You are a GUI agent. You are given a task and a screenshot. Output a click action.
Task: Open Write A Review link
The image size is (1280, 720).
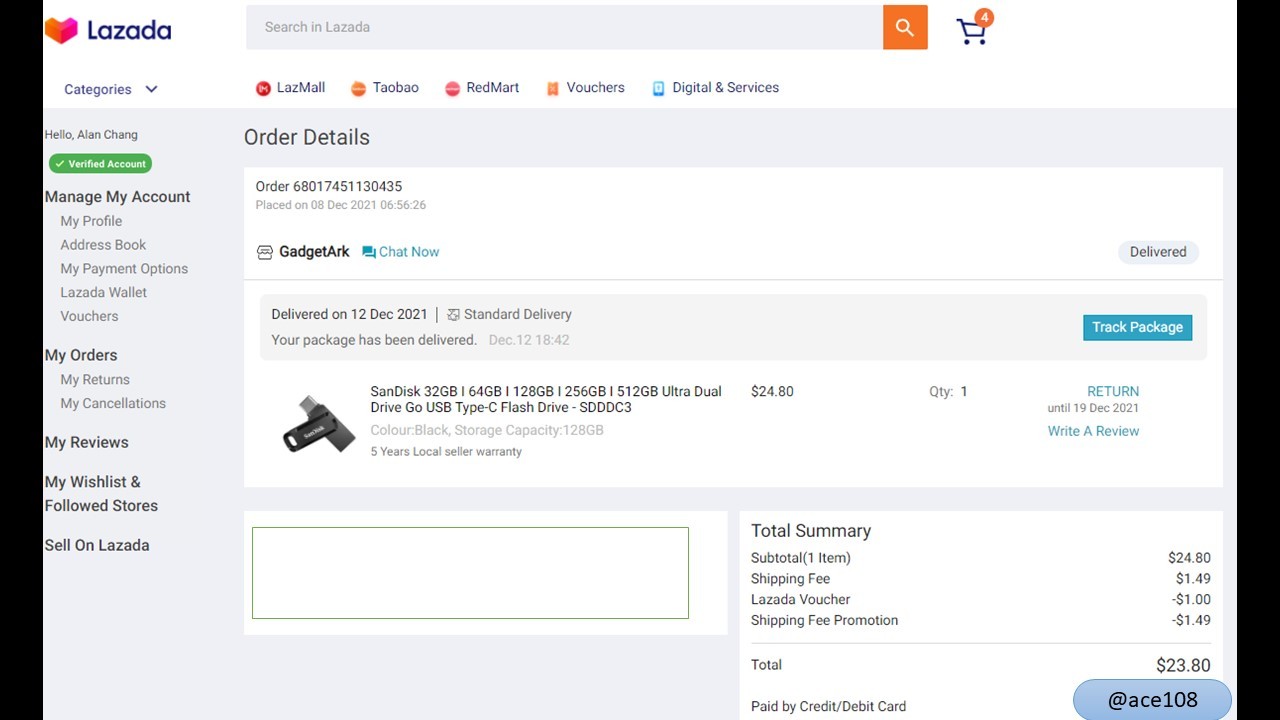point(1093,431)
